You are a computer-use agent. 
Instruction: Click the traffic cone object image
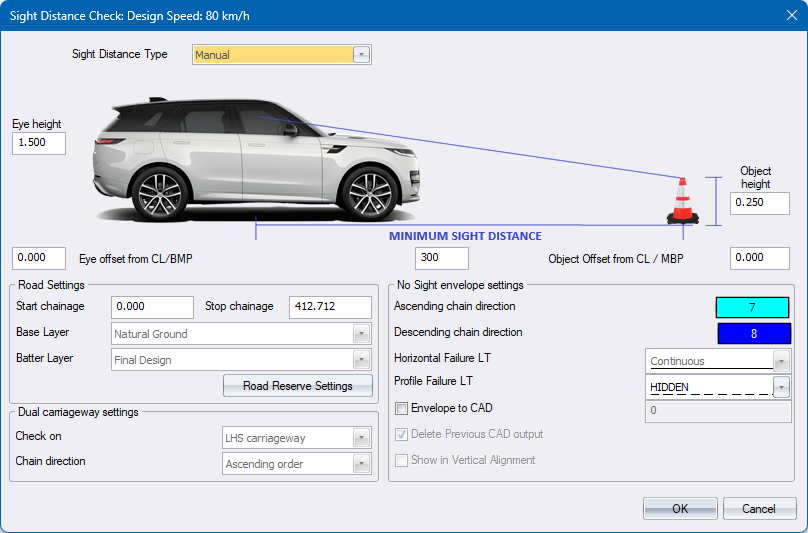point(683,201)
